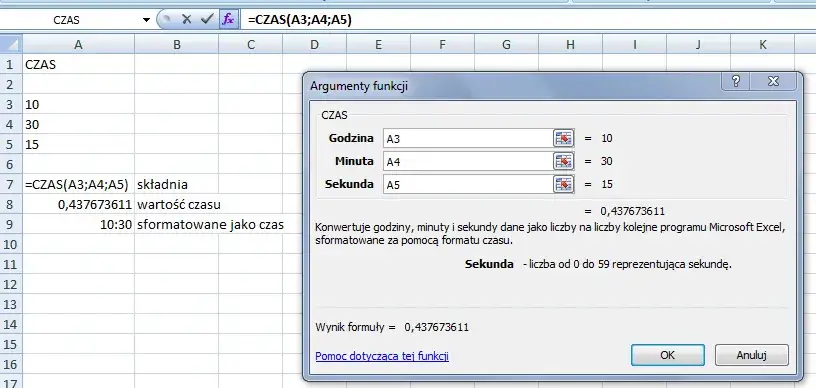Open the Pomoc dotycząca tej funkcji link
Image resolution: width=816 pixels, height=388 pixels.
382,356
